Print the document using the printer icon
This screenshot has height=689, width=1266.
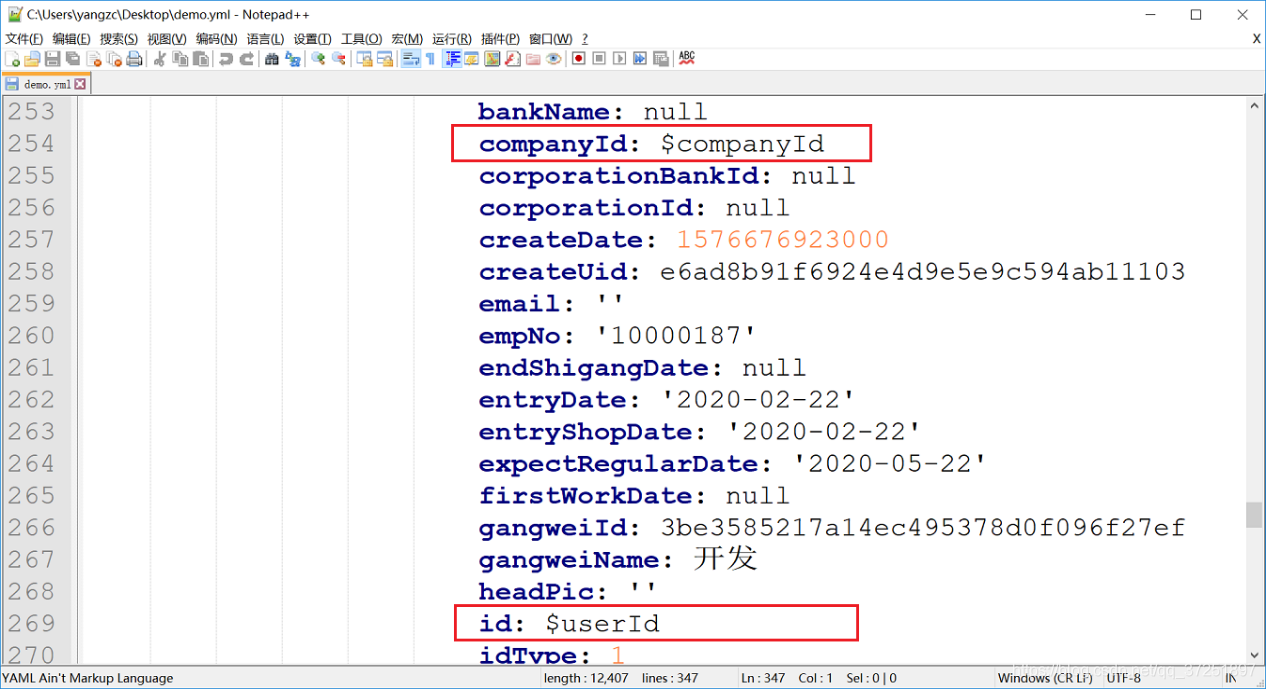pos(134,59)
